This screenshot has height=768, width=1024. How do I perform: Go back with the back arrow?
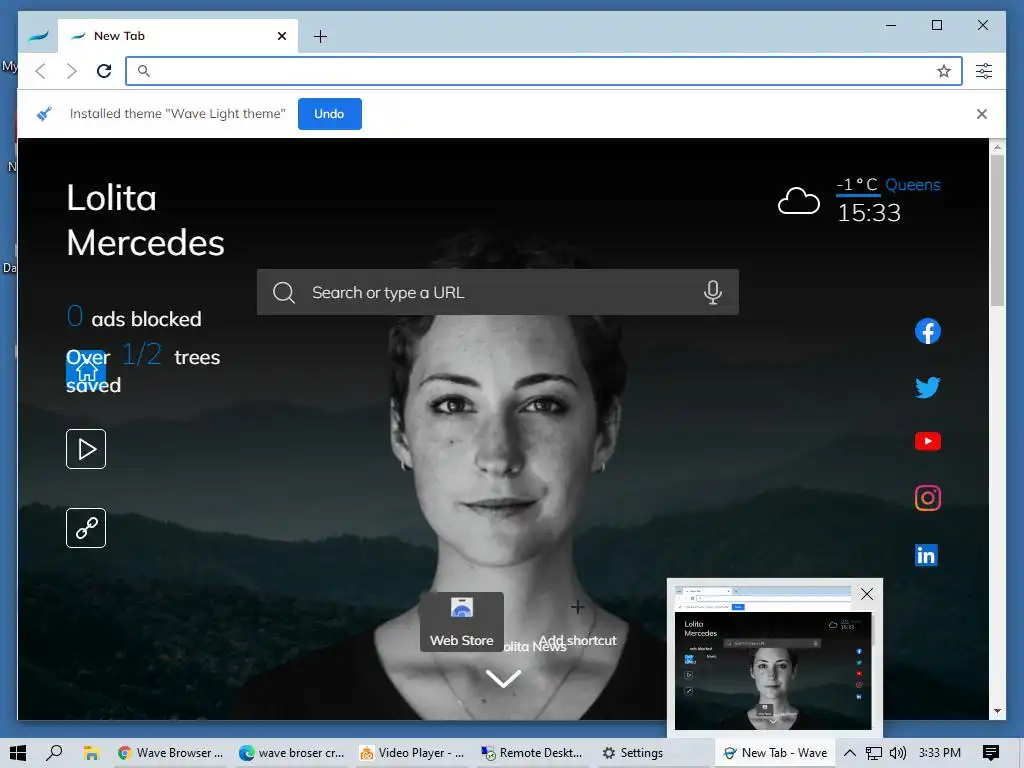pos(40,71)
